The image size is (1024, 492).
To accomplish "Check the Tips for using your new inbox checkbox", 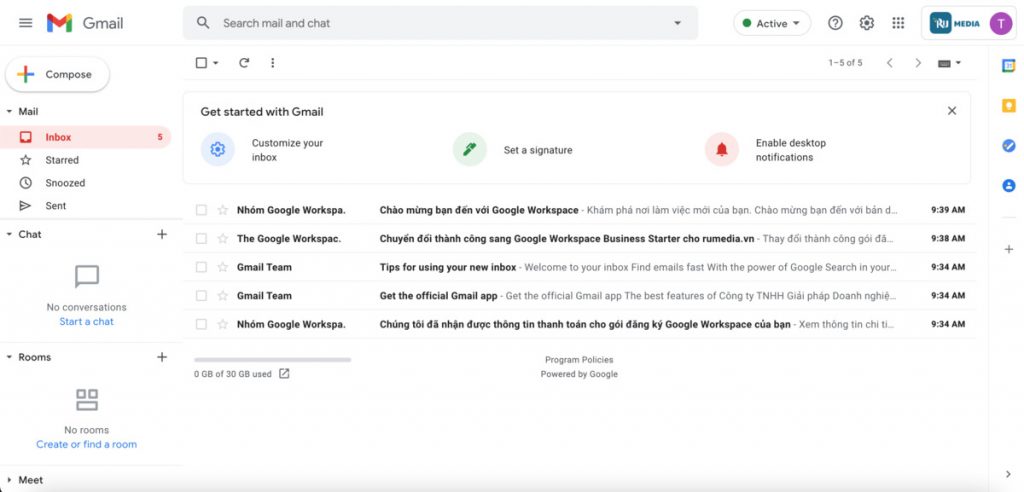I will [201, 267].
